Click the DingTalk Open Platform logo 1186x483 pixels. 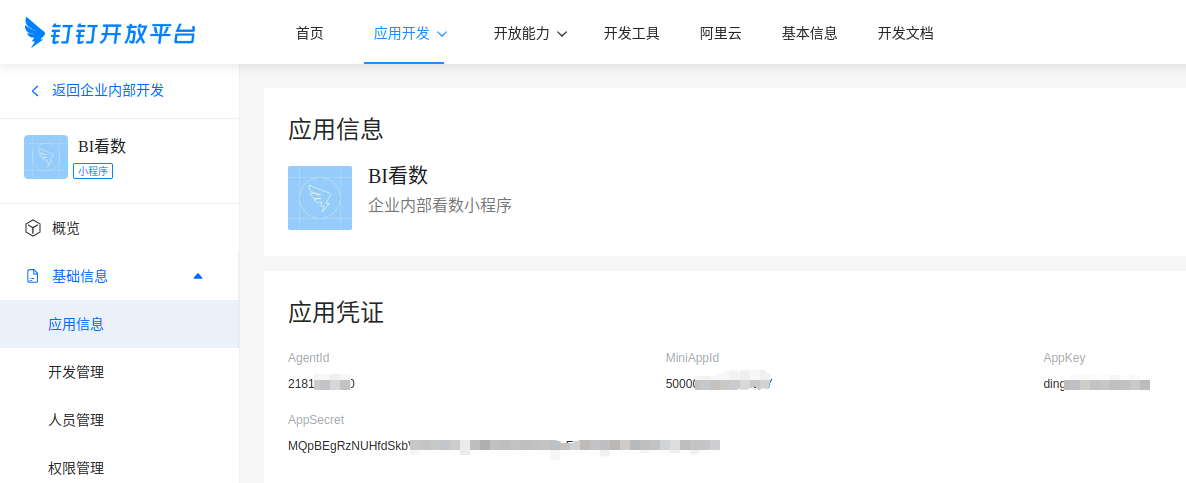click(110, 32)
